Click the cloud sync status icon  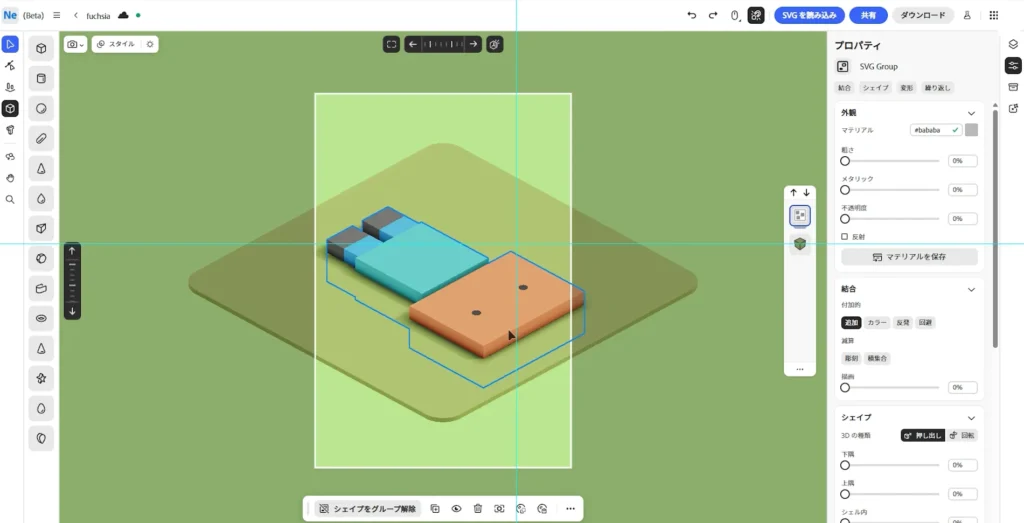[123, 15]
